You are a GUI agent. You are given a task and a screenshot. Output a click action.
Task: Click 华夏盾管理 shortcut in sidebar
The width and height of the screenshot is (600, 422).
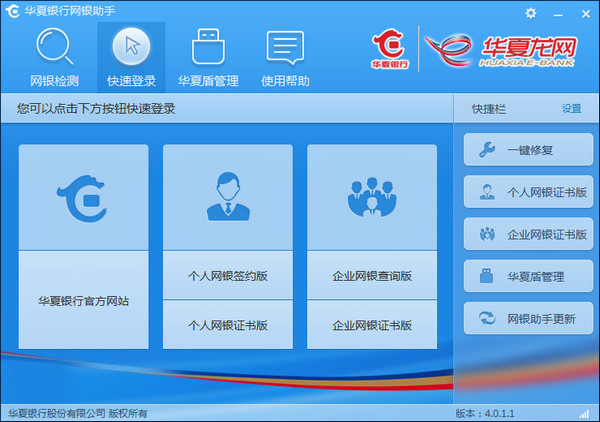(528, 276)
